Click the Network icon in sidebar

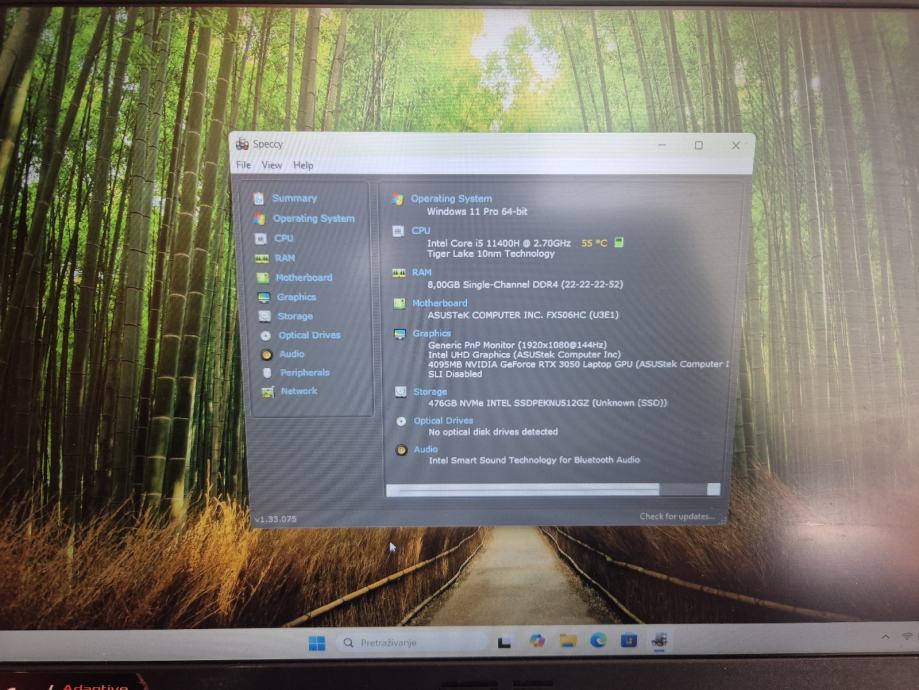click(268, 392)
